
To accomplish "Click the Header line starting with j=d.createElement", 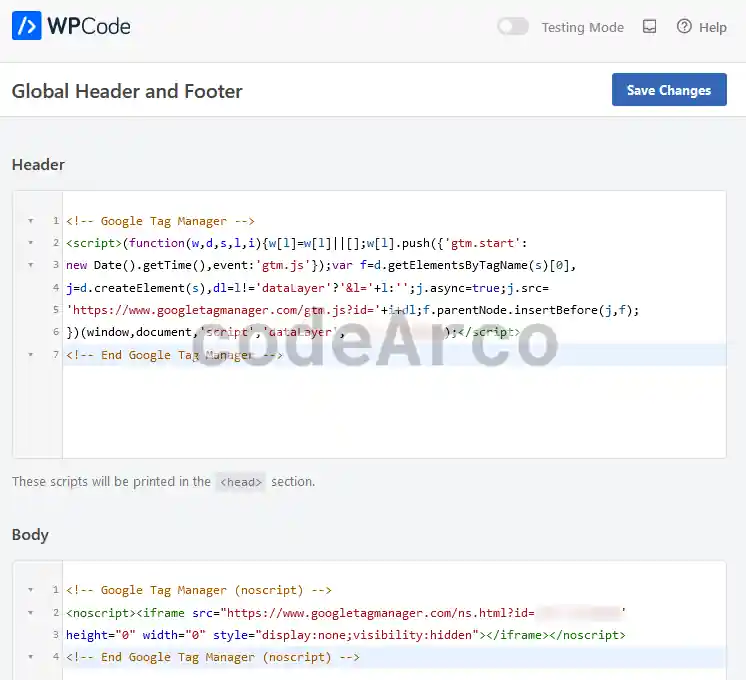I will point(307,288).
